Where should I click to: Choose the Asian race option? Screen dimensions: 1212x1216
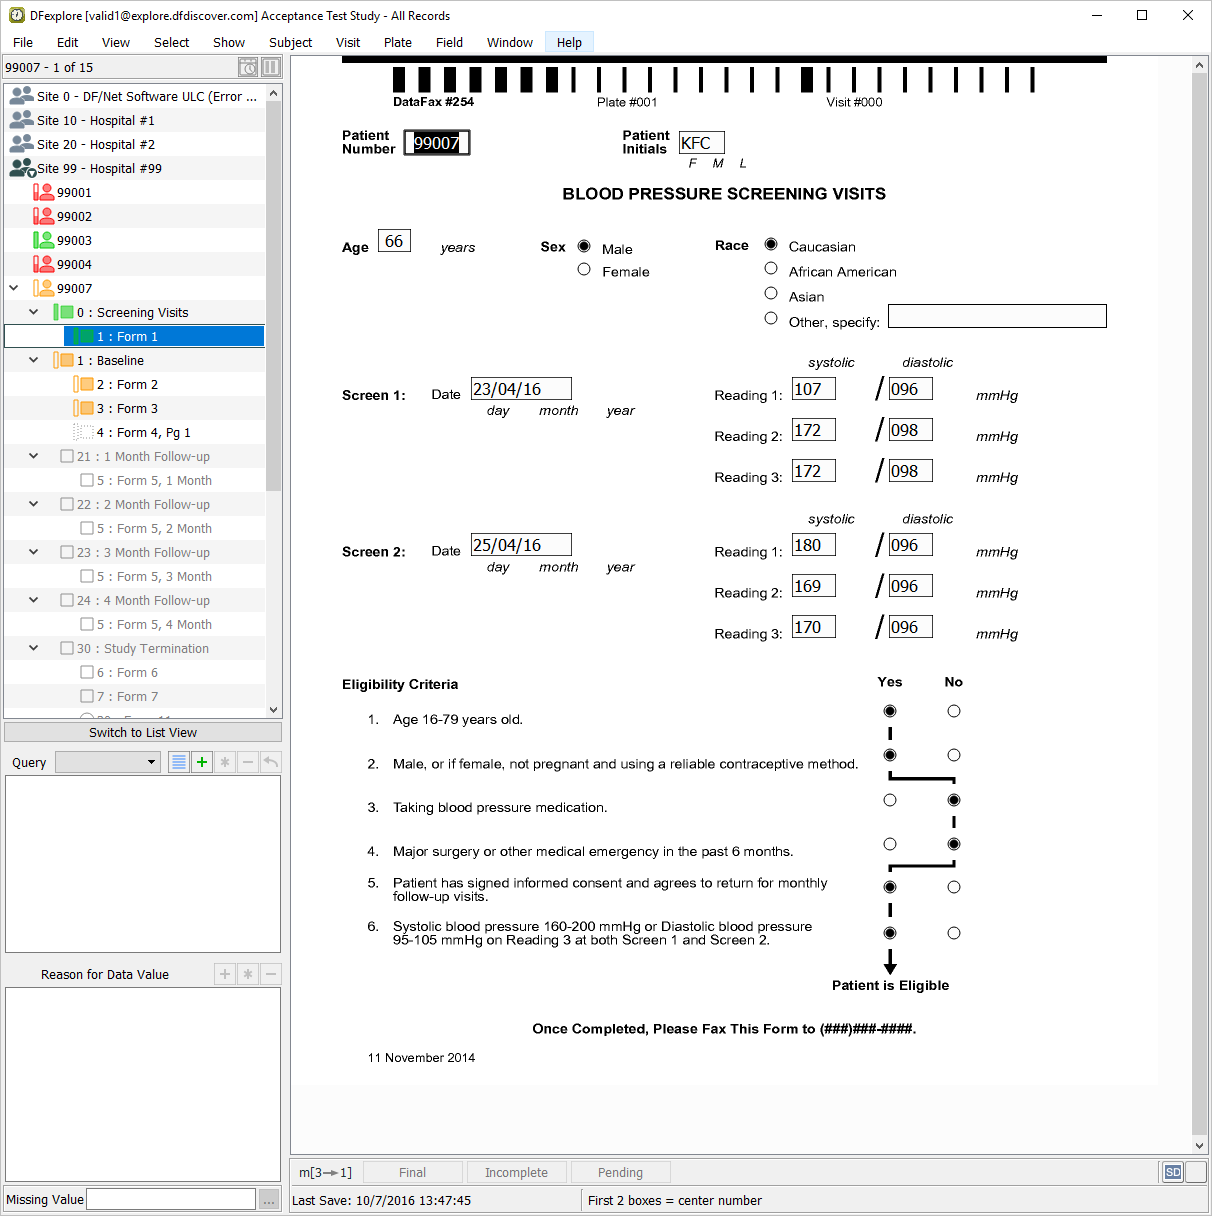[771, 294]
